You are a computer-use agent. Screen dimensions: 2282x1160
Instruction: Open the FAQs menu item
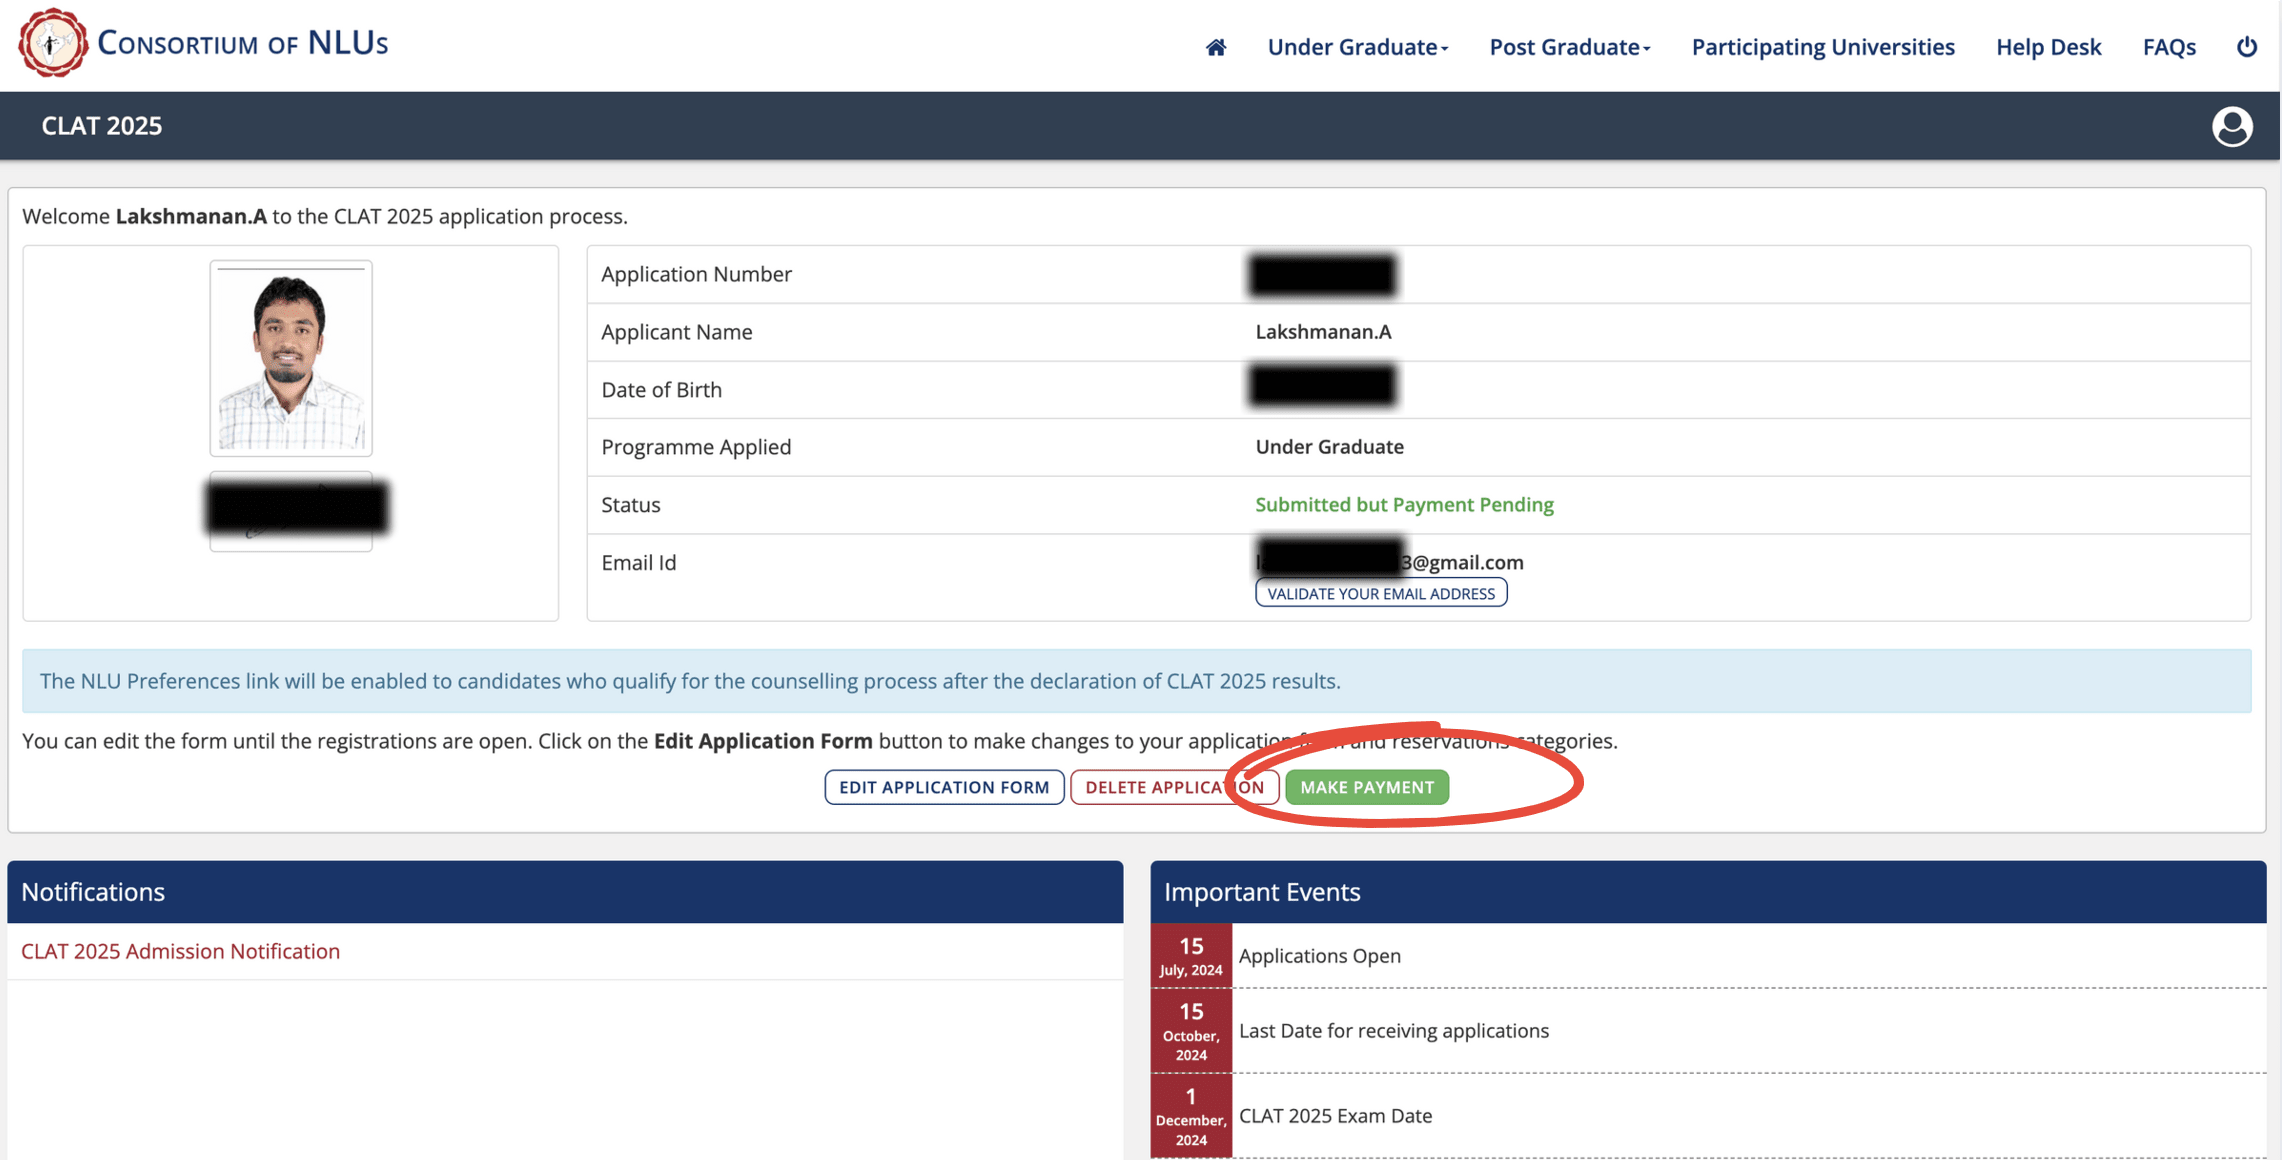point(2169,47)
